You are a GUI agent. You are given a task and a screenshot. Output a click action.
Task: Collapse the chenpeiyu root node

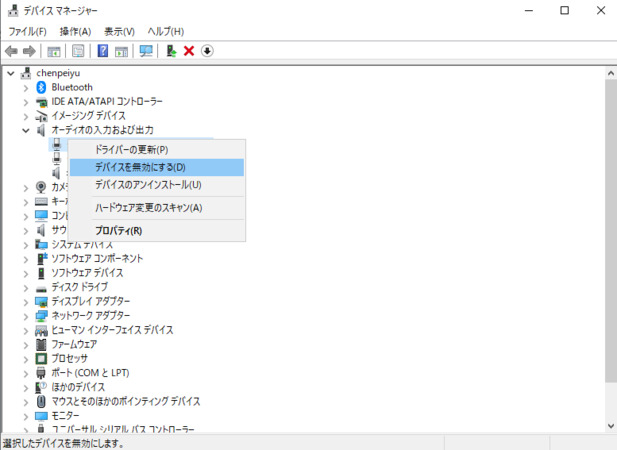pyautogui.click(x=11, y=73)
